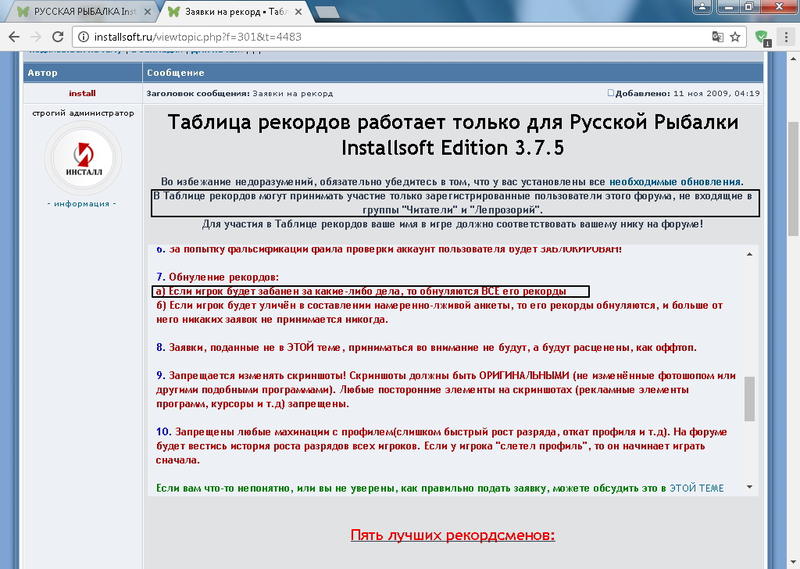Bookmark this page with the star icon

point(735,37)
